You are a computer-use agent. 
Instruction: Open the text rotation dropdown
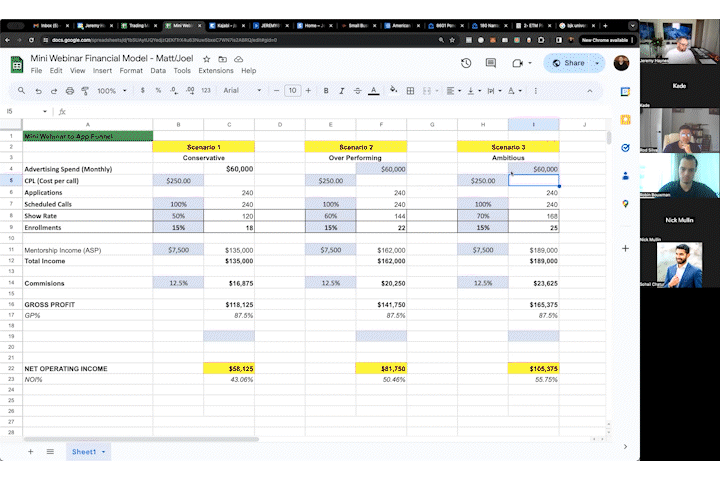515,91
